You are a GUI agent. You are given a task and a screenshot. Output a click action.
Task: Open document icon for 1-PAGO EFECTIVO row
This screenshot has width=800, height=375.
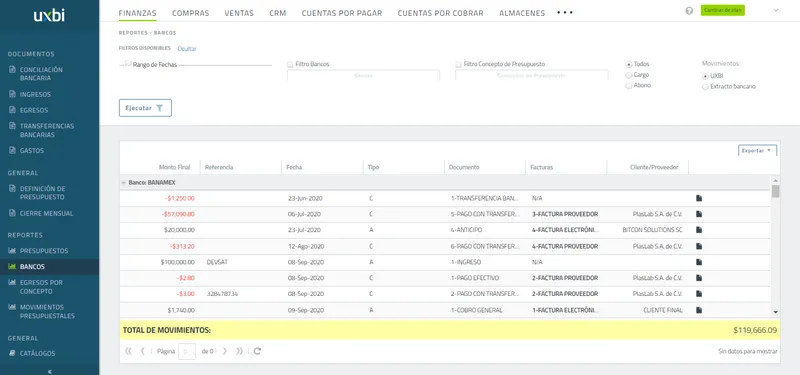pos(699,278)
